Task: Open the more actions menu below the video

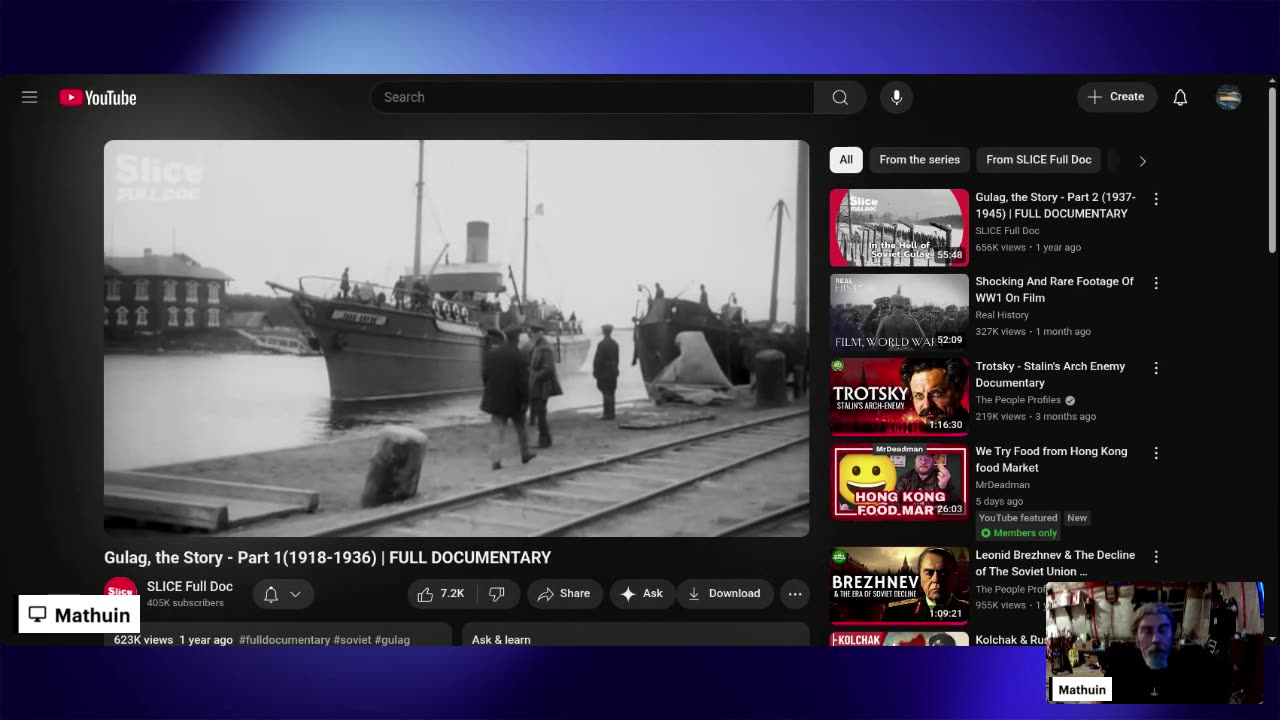Action: pos(795,593)
